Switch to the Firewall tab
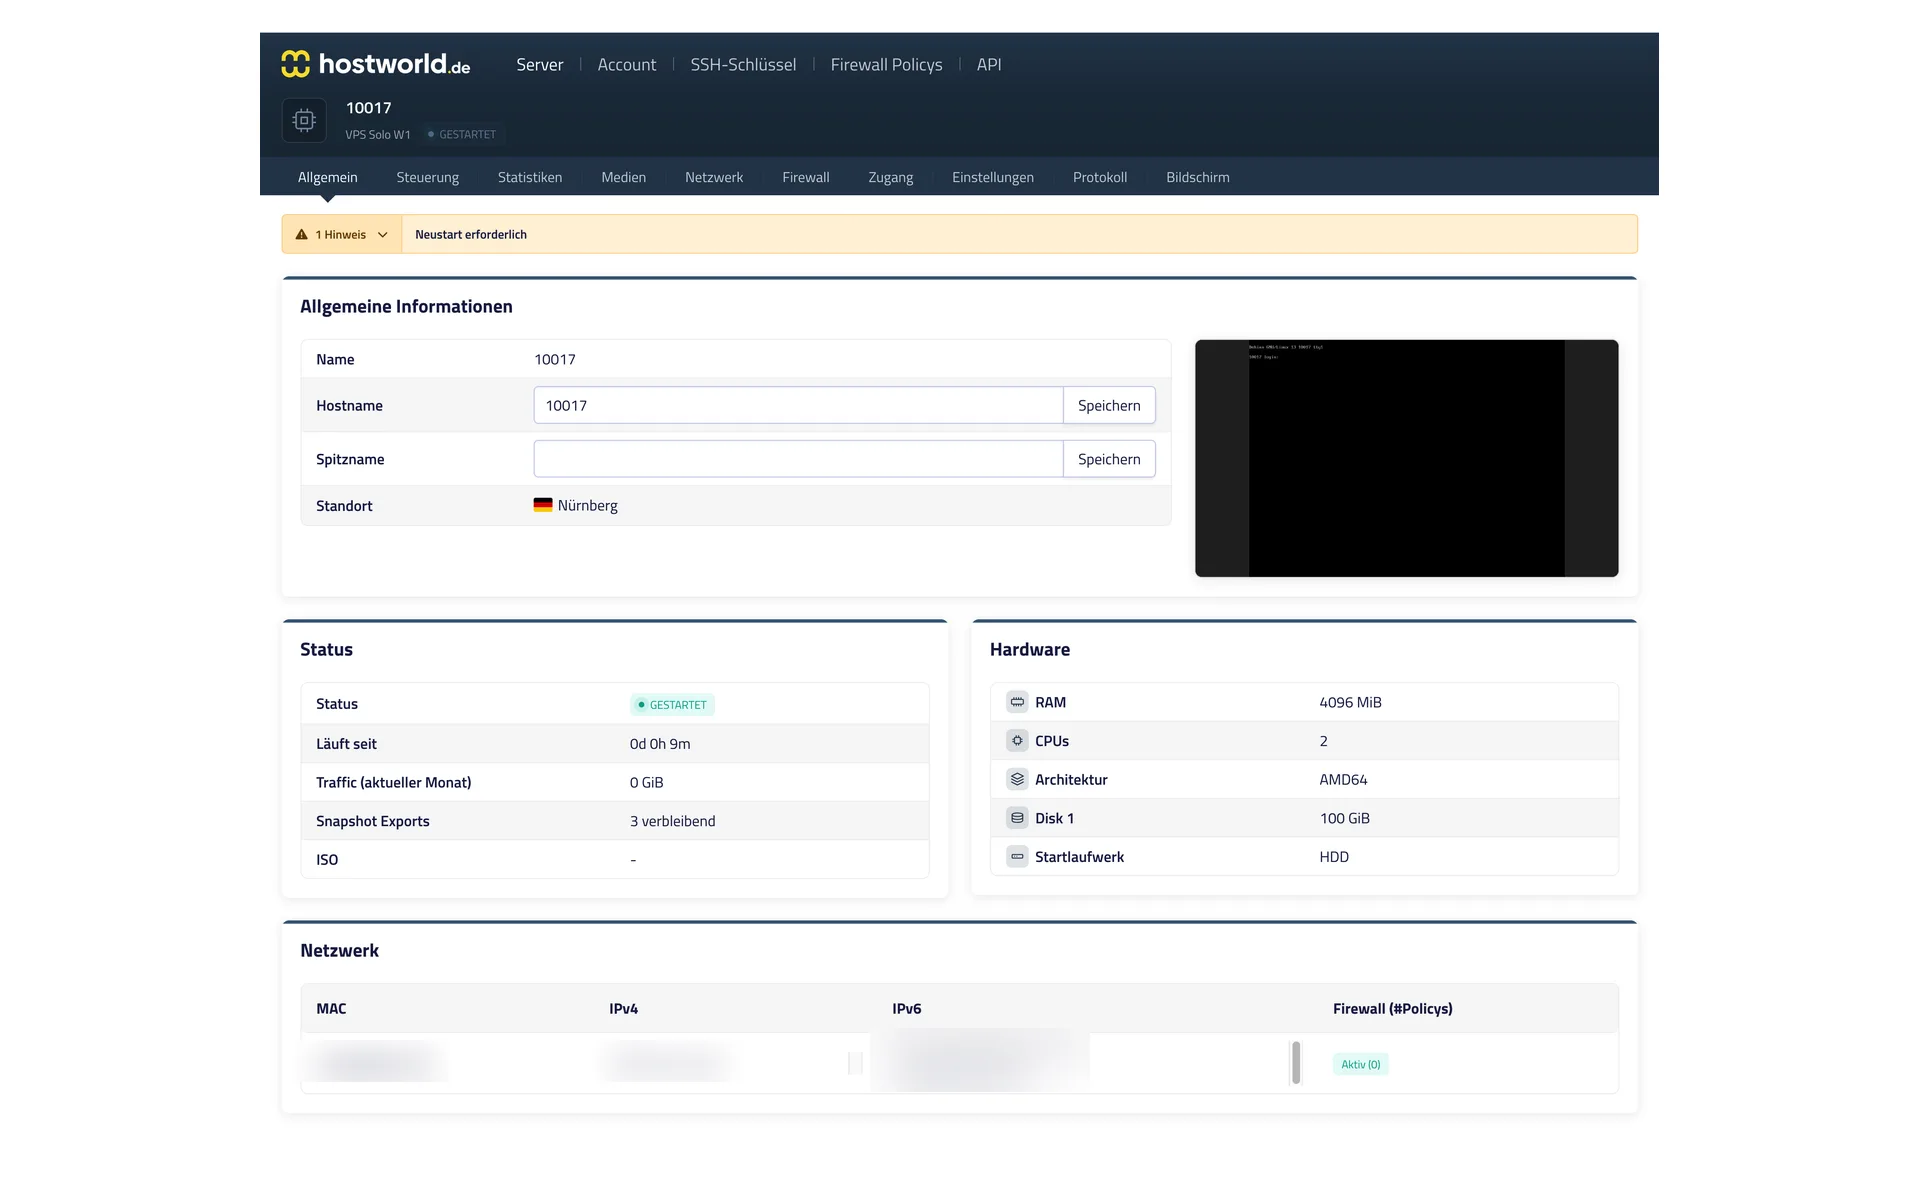This screenshot has width=1920, height=1200. pos(806,177)
